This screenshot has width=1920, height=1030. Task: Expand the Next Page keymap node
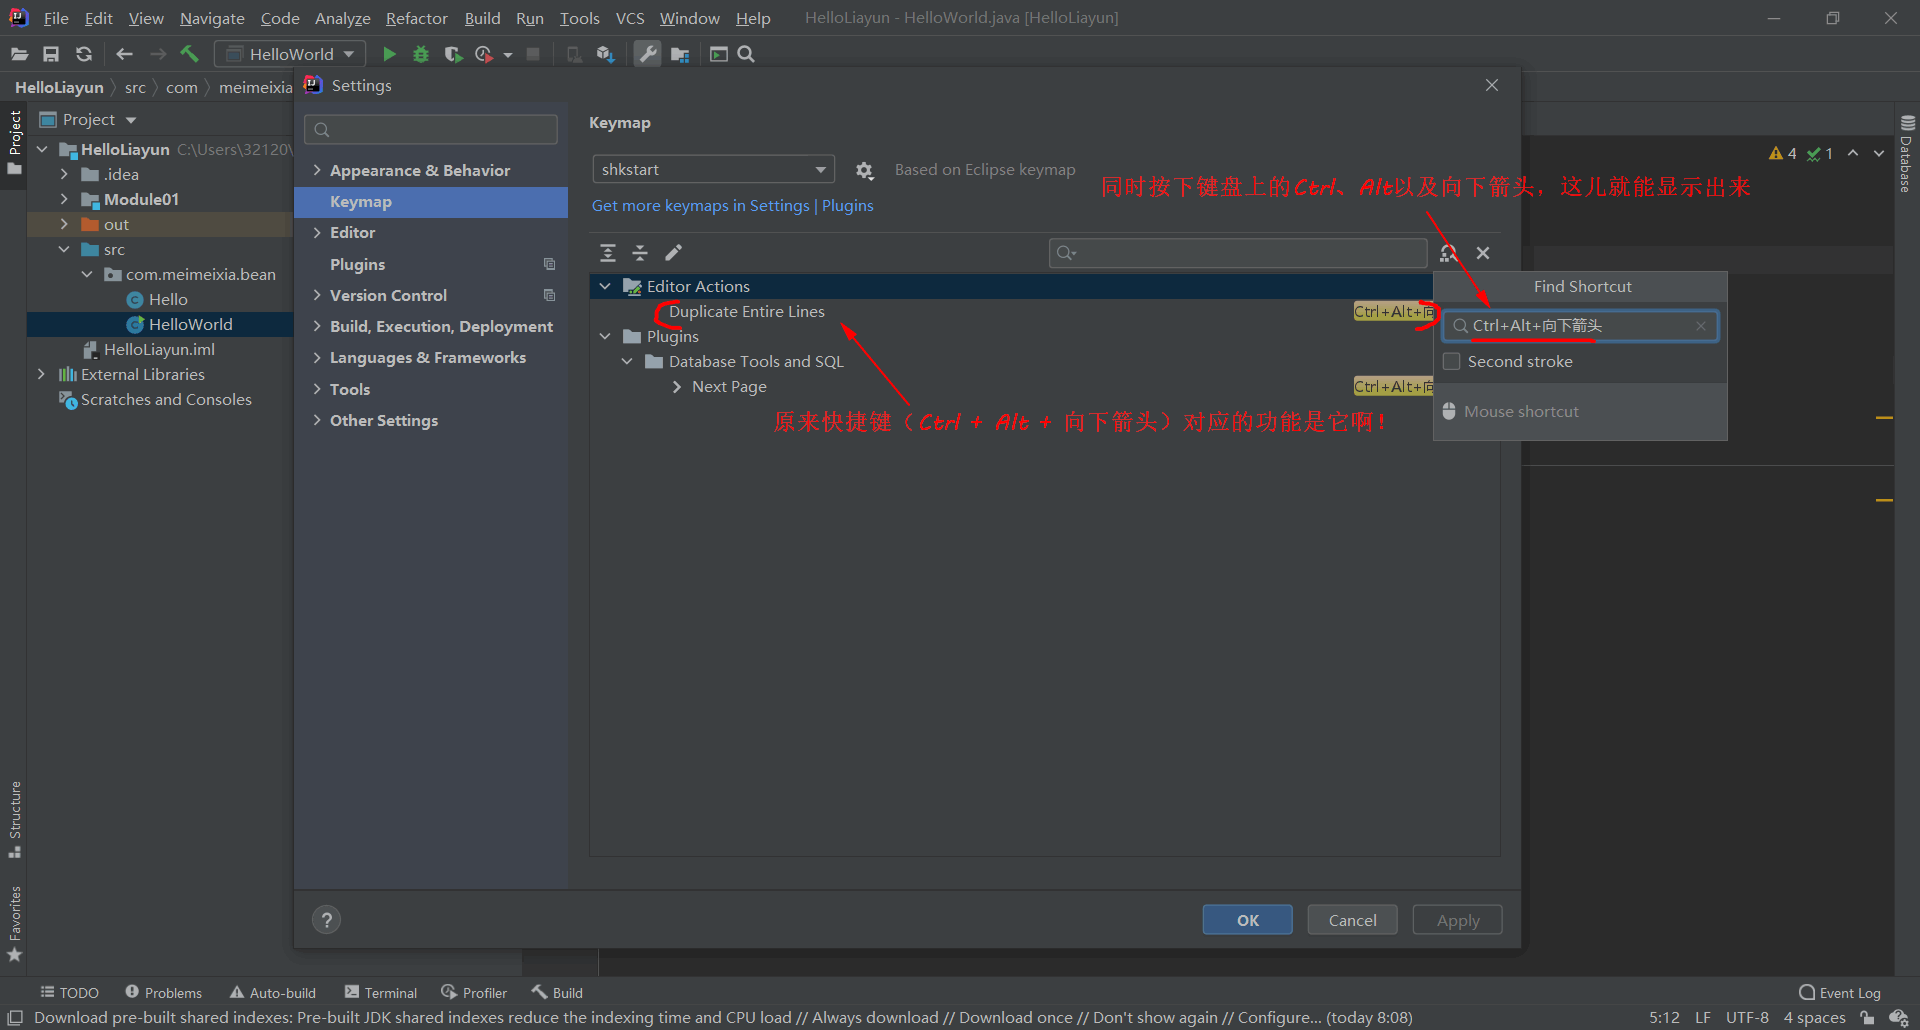(x=677, y=386)
